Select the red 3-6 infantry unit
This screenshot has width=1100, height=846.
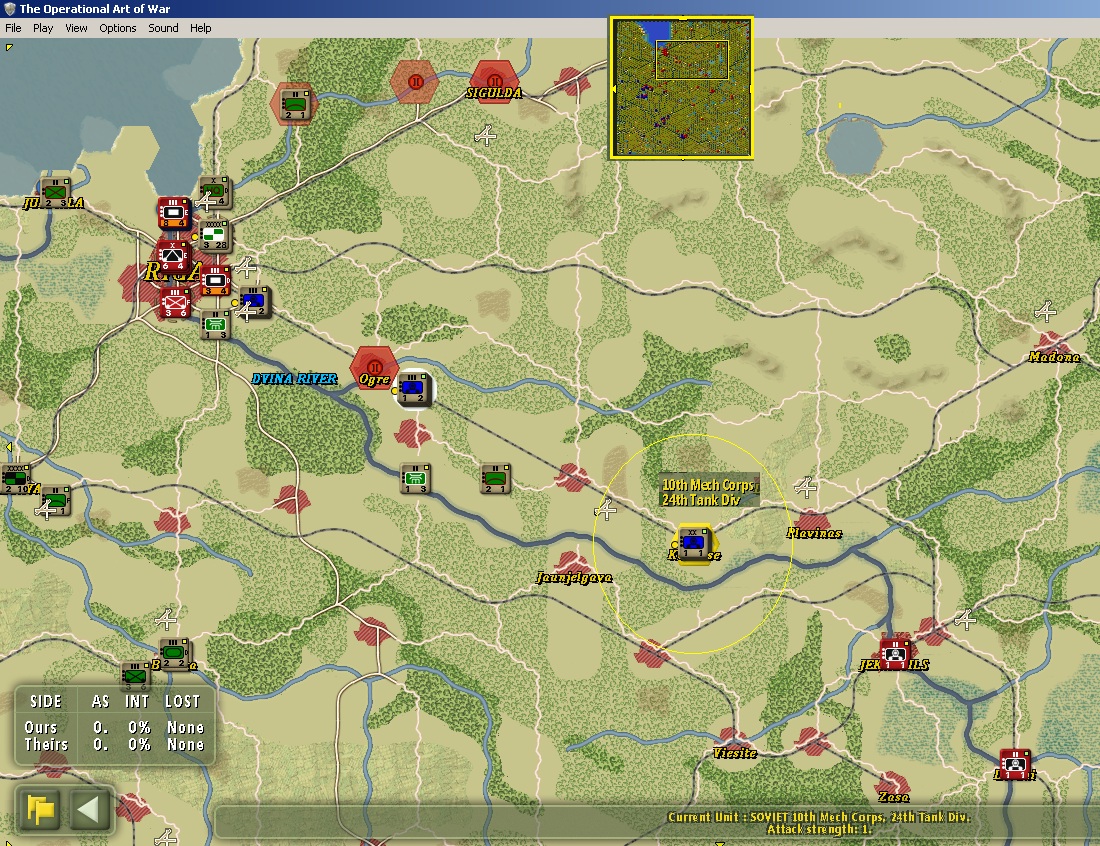pyautogui.click(x=174, y=302)
